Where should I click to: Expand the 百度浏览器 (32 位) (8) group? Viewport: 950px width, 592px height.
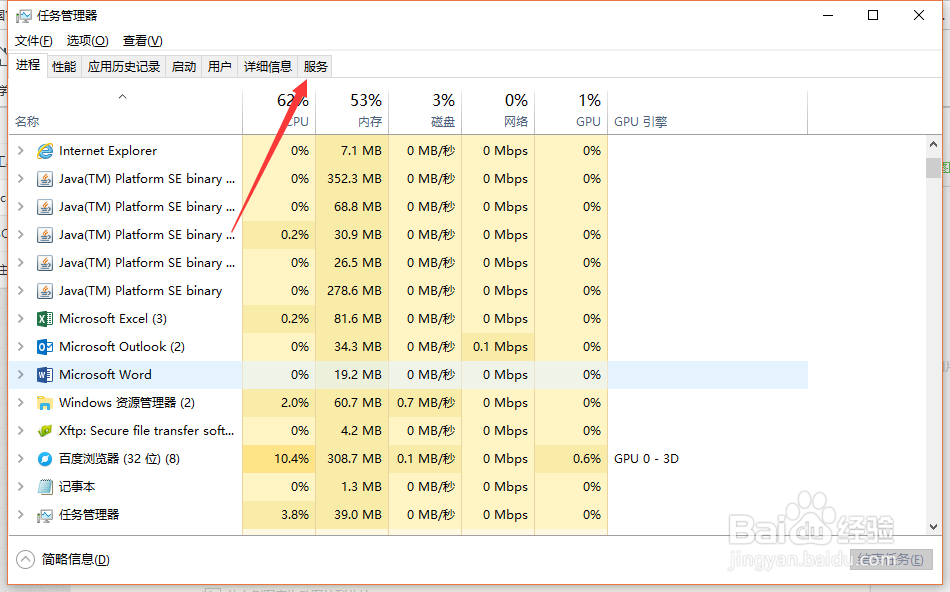click(x=21, y=459)
